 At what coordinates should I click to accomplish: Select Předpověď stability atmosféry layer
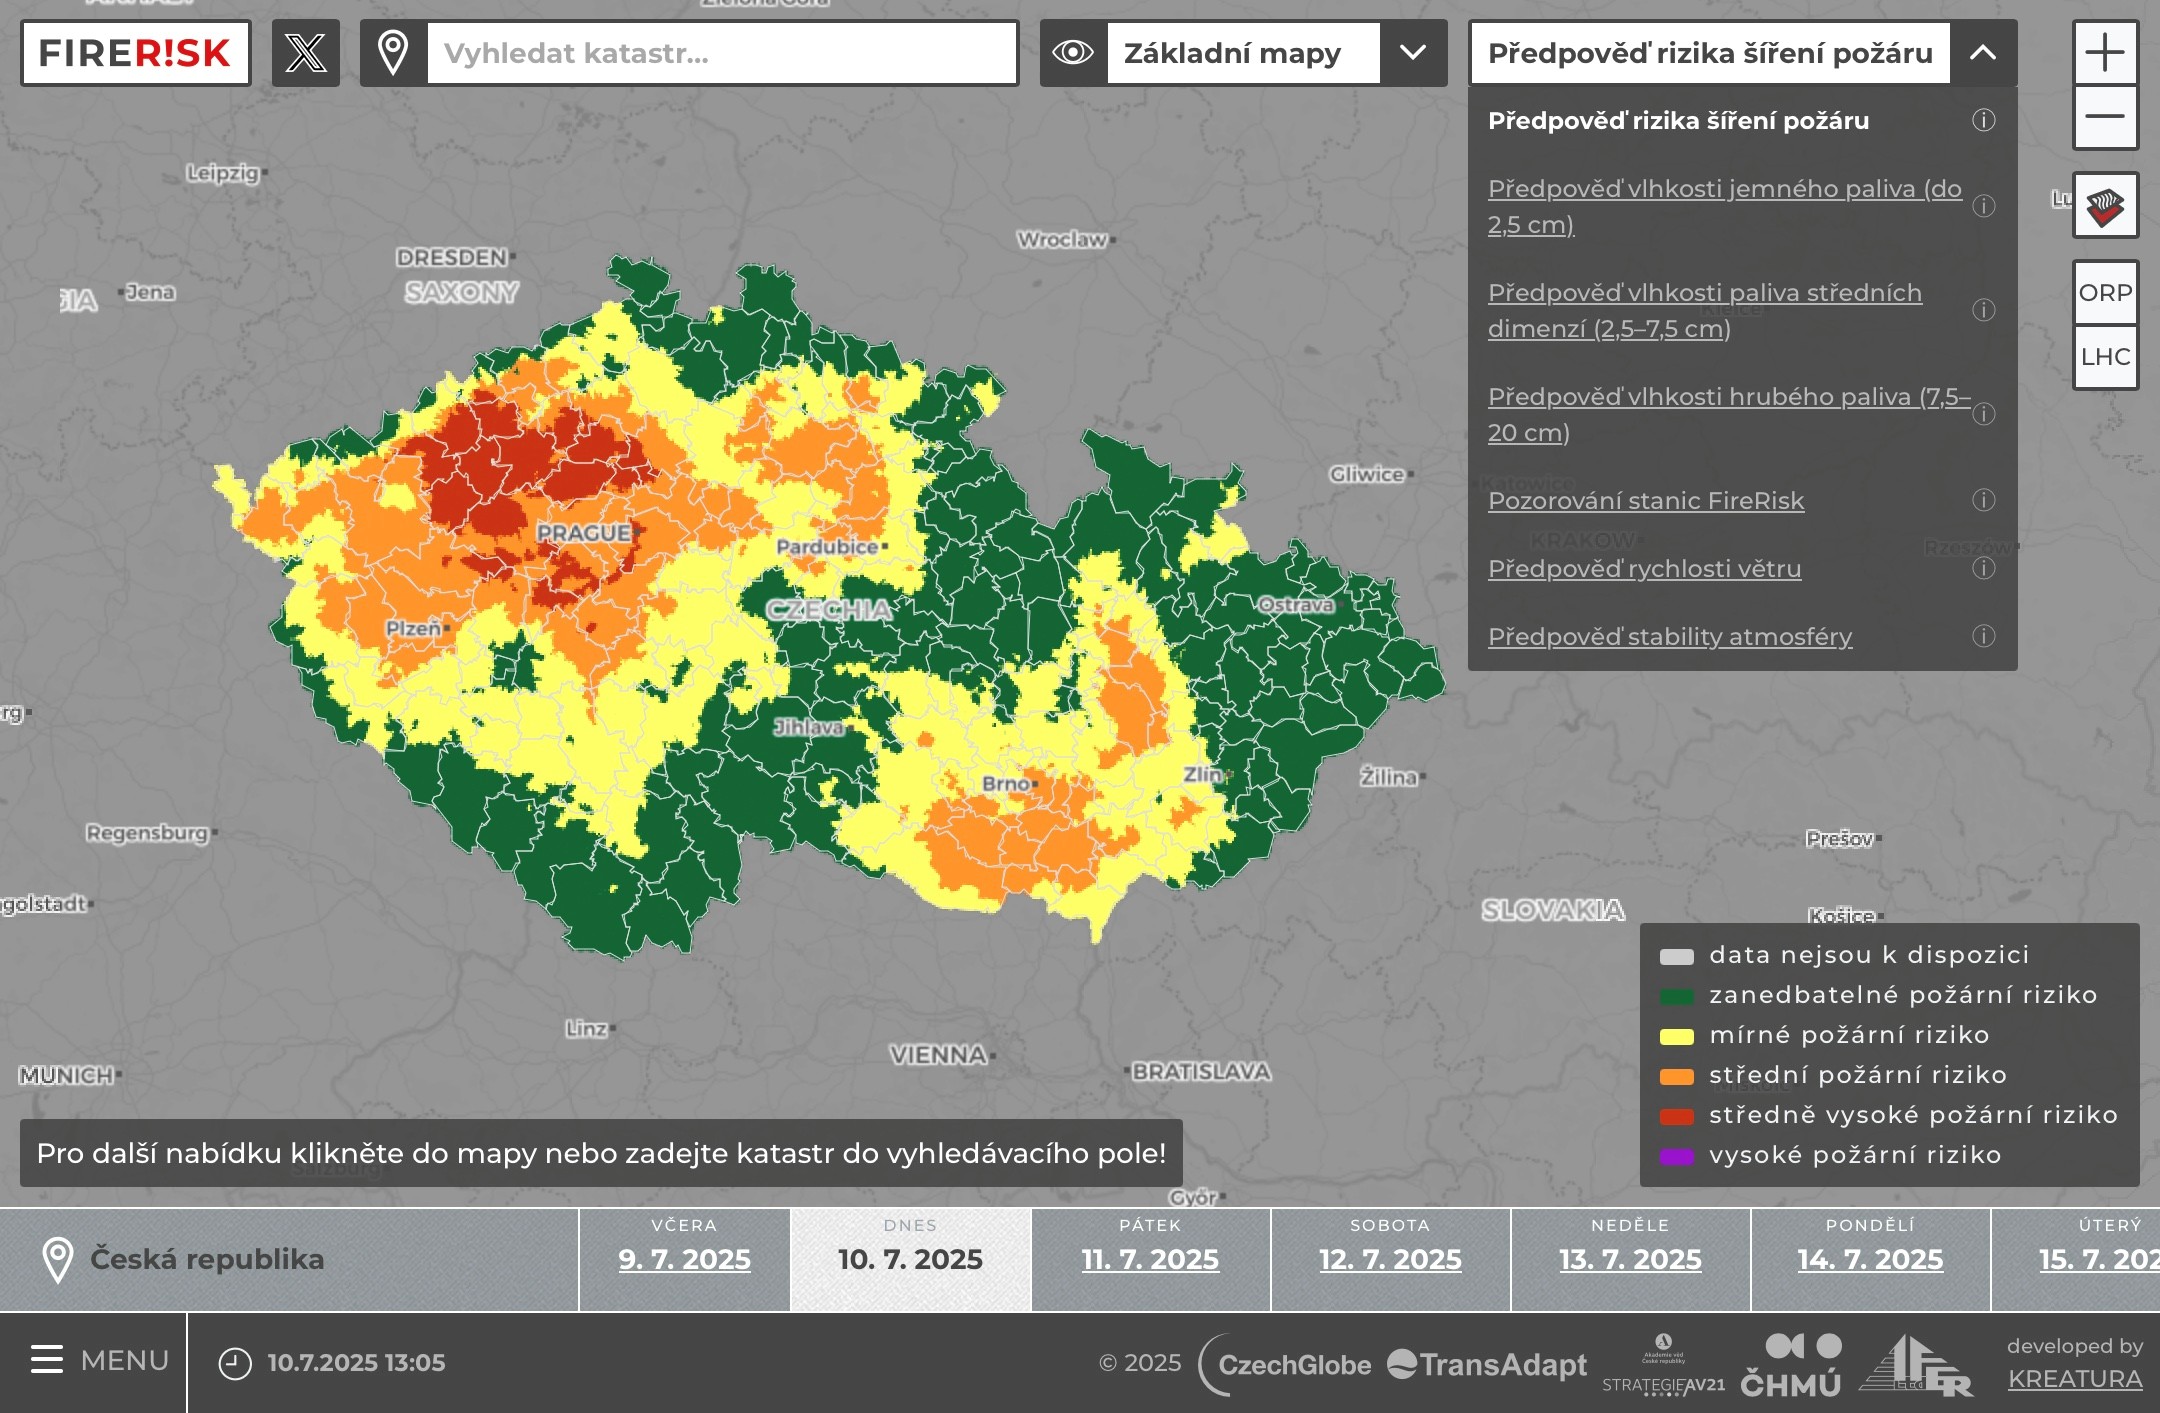click(x=1670, y=636)
